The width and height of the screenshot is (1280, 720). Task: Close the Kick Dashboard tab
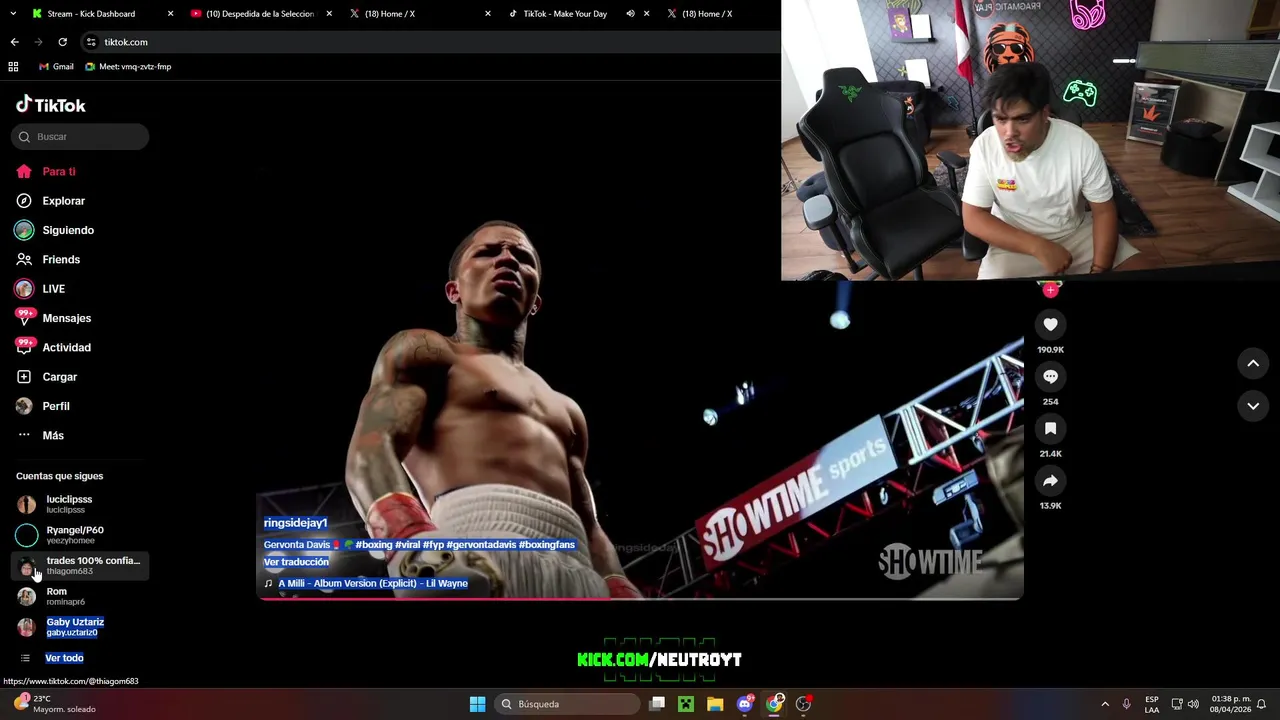coord(170,14)
